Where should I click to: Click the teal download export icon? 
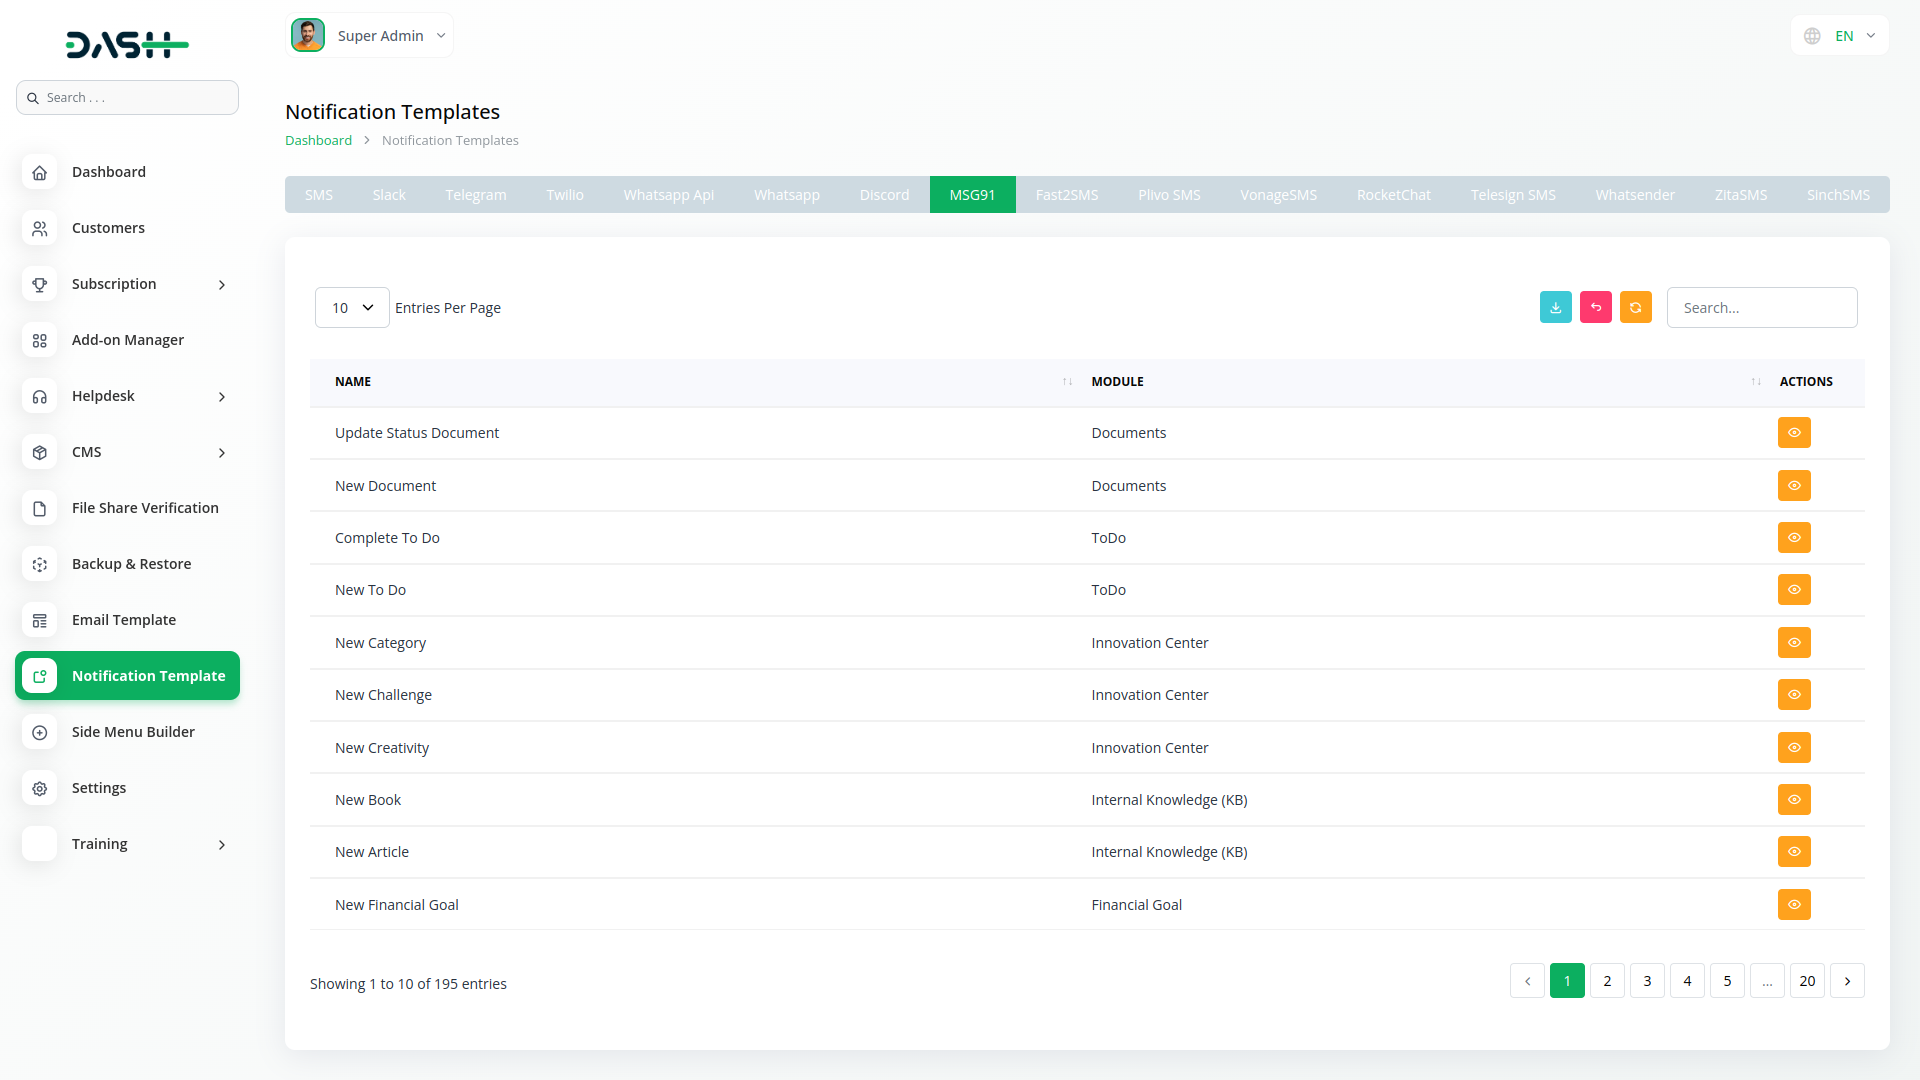coord(1555,308)
